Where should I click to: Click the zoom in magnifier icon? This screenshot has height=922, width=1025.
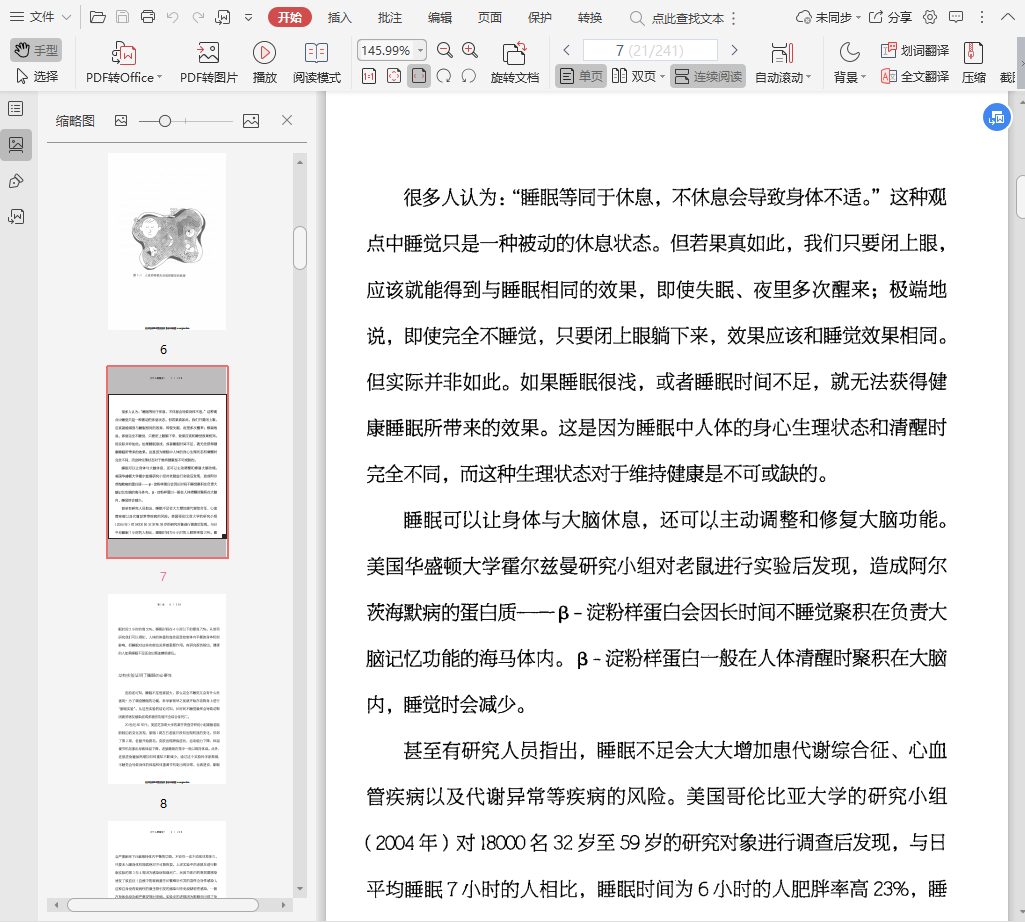click(x=469, y=50)
